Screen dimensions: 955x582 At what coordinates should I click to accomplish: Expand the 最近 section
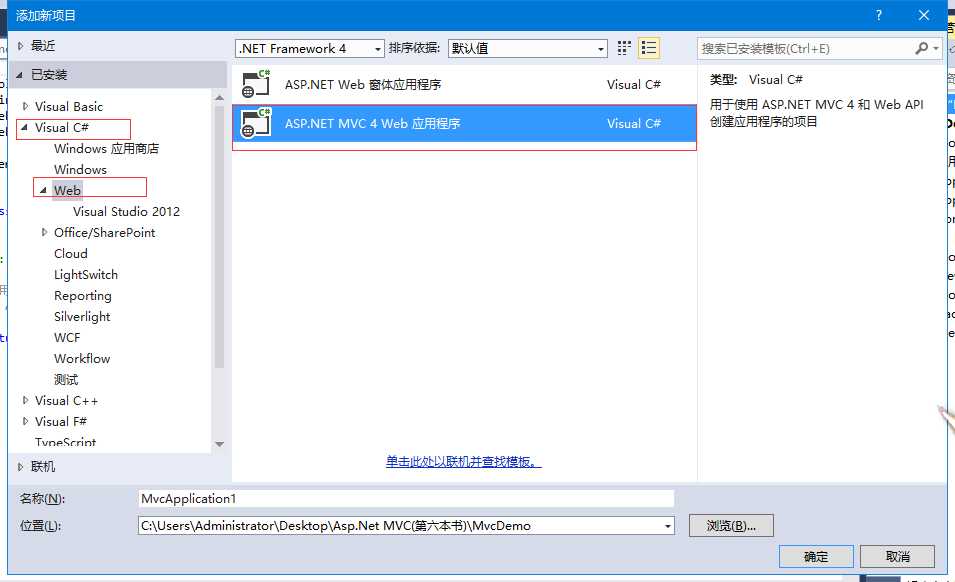20,46
